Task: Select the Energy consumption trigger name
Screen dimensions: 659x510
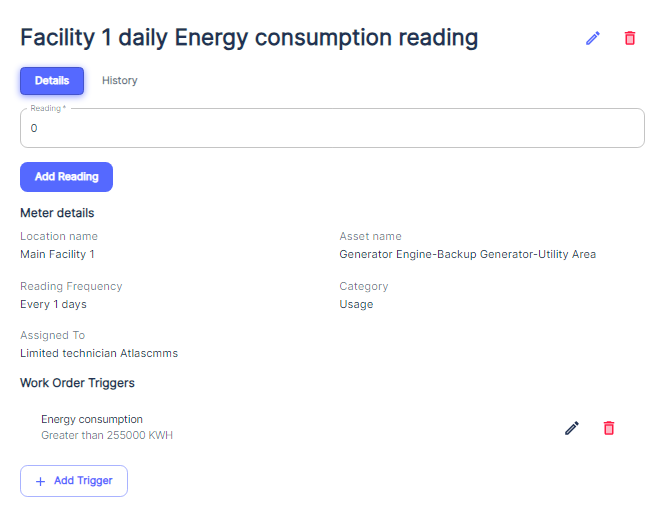Action: pos(92,419)
